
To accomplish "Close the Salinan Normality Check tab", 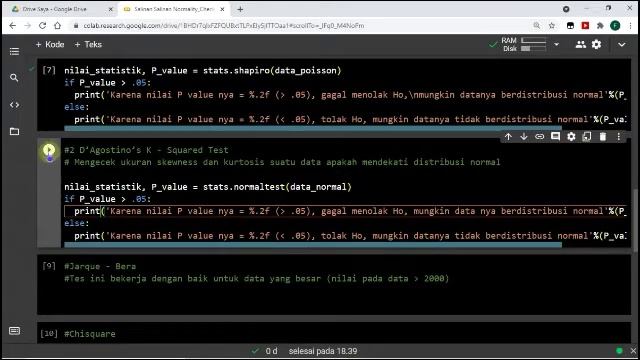I will (222, 9).
